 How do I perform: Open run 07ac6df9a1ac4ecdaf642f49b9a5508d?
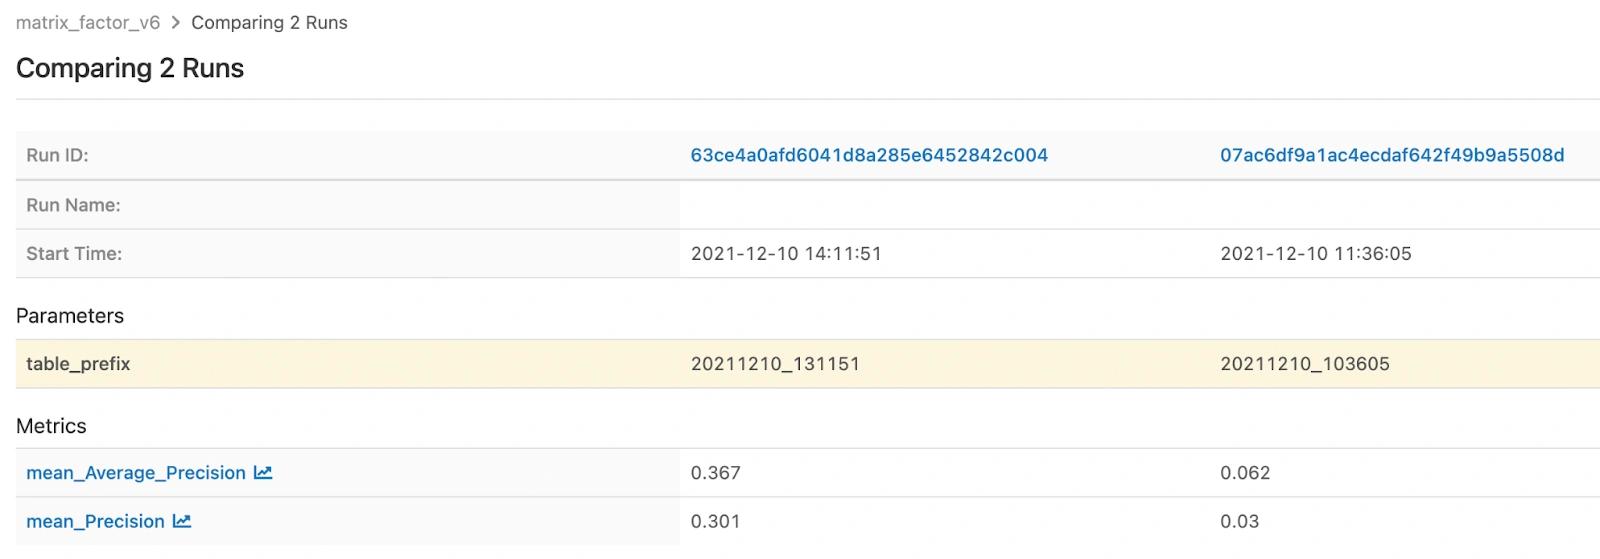pyautogui.click(x=1392, y=155)
